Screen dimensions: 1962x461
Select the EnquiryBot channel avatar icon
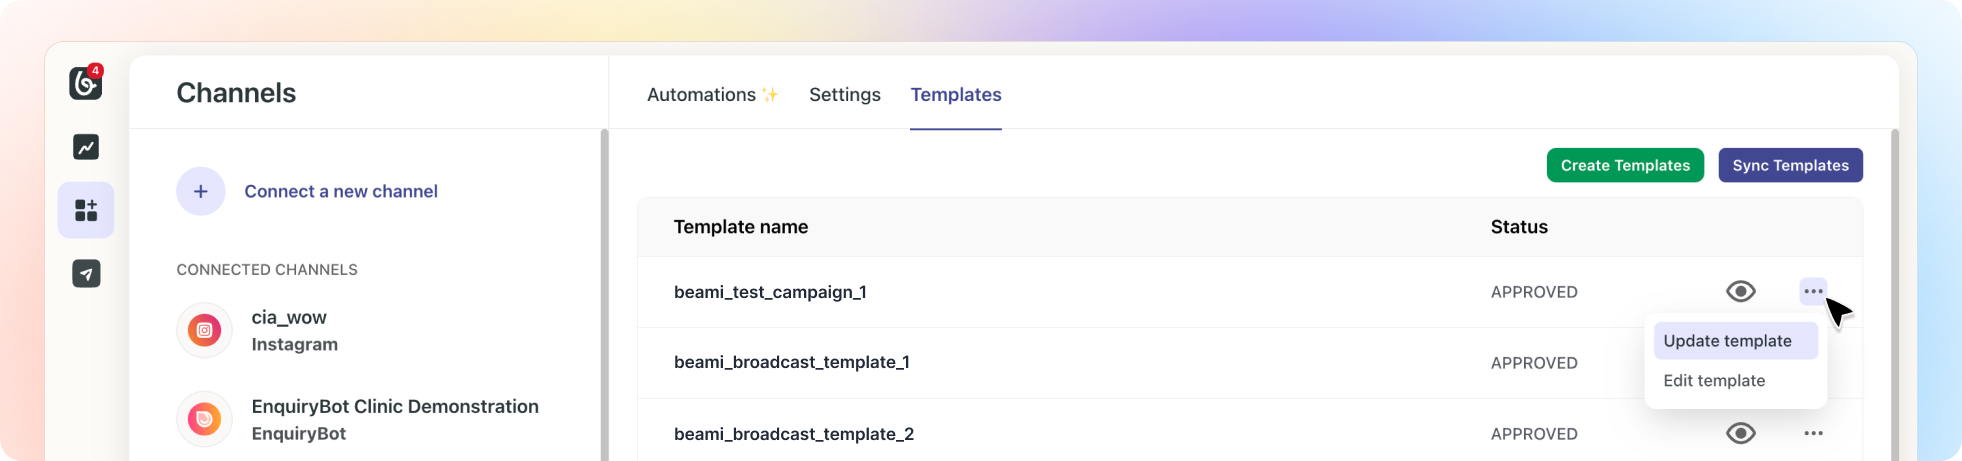[204, 419]
